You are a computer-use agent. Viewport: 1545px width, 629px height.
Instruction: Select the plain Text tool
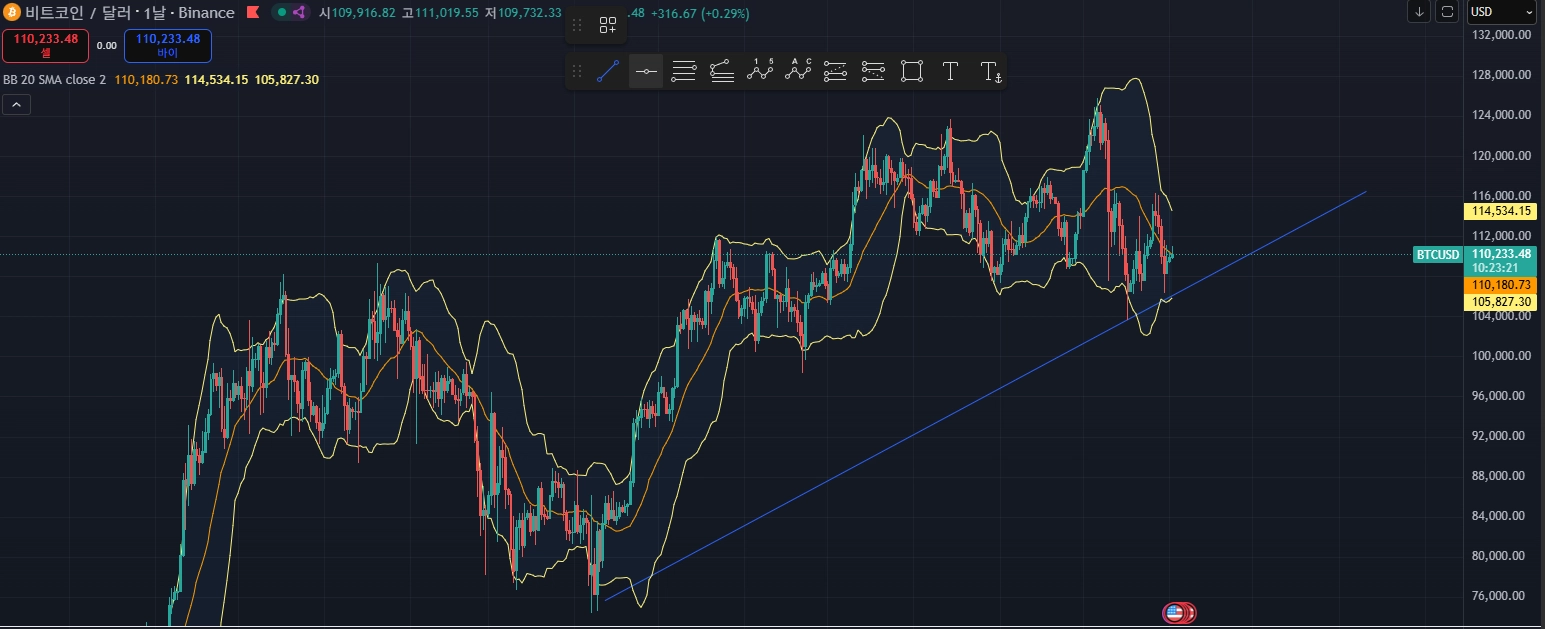tap(950, 71)
